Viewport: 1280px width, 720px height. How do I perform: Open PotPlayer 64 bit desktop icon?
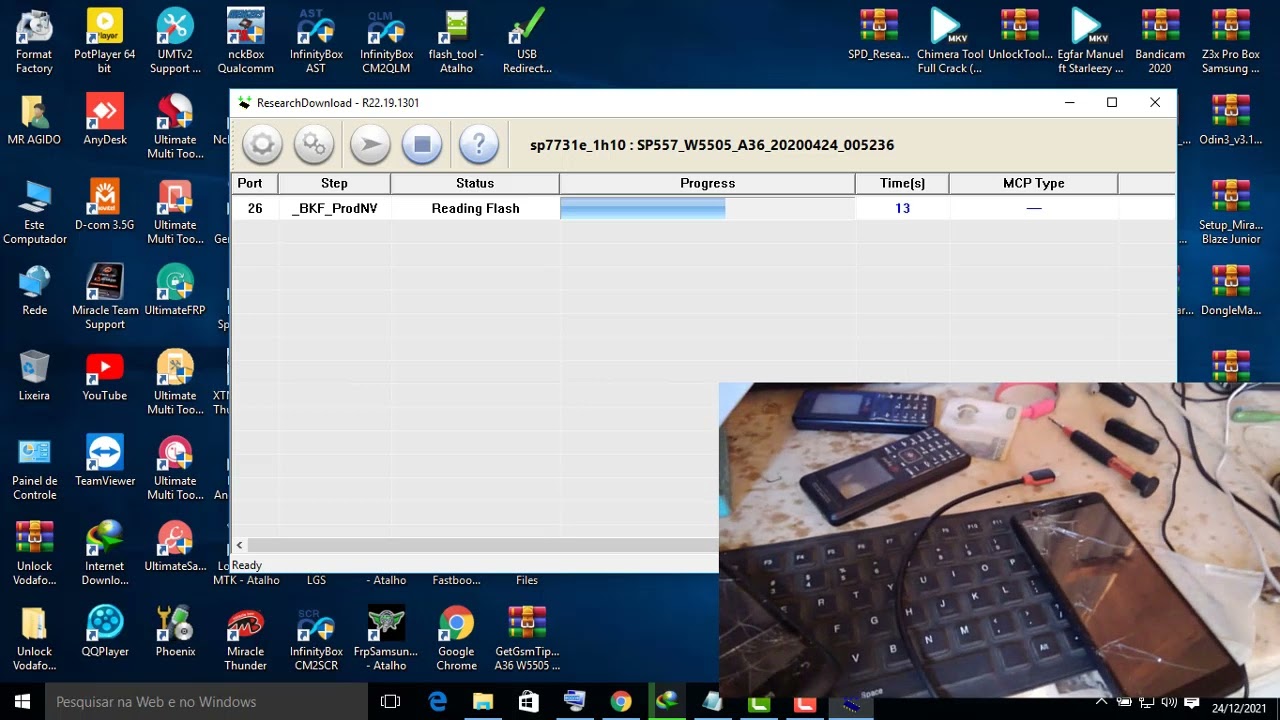click(x=104, y=41)
